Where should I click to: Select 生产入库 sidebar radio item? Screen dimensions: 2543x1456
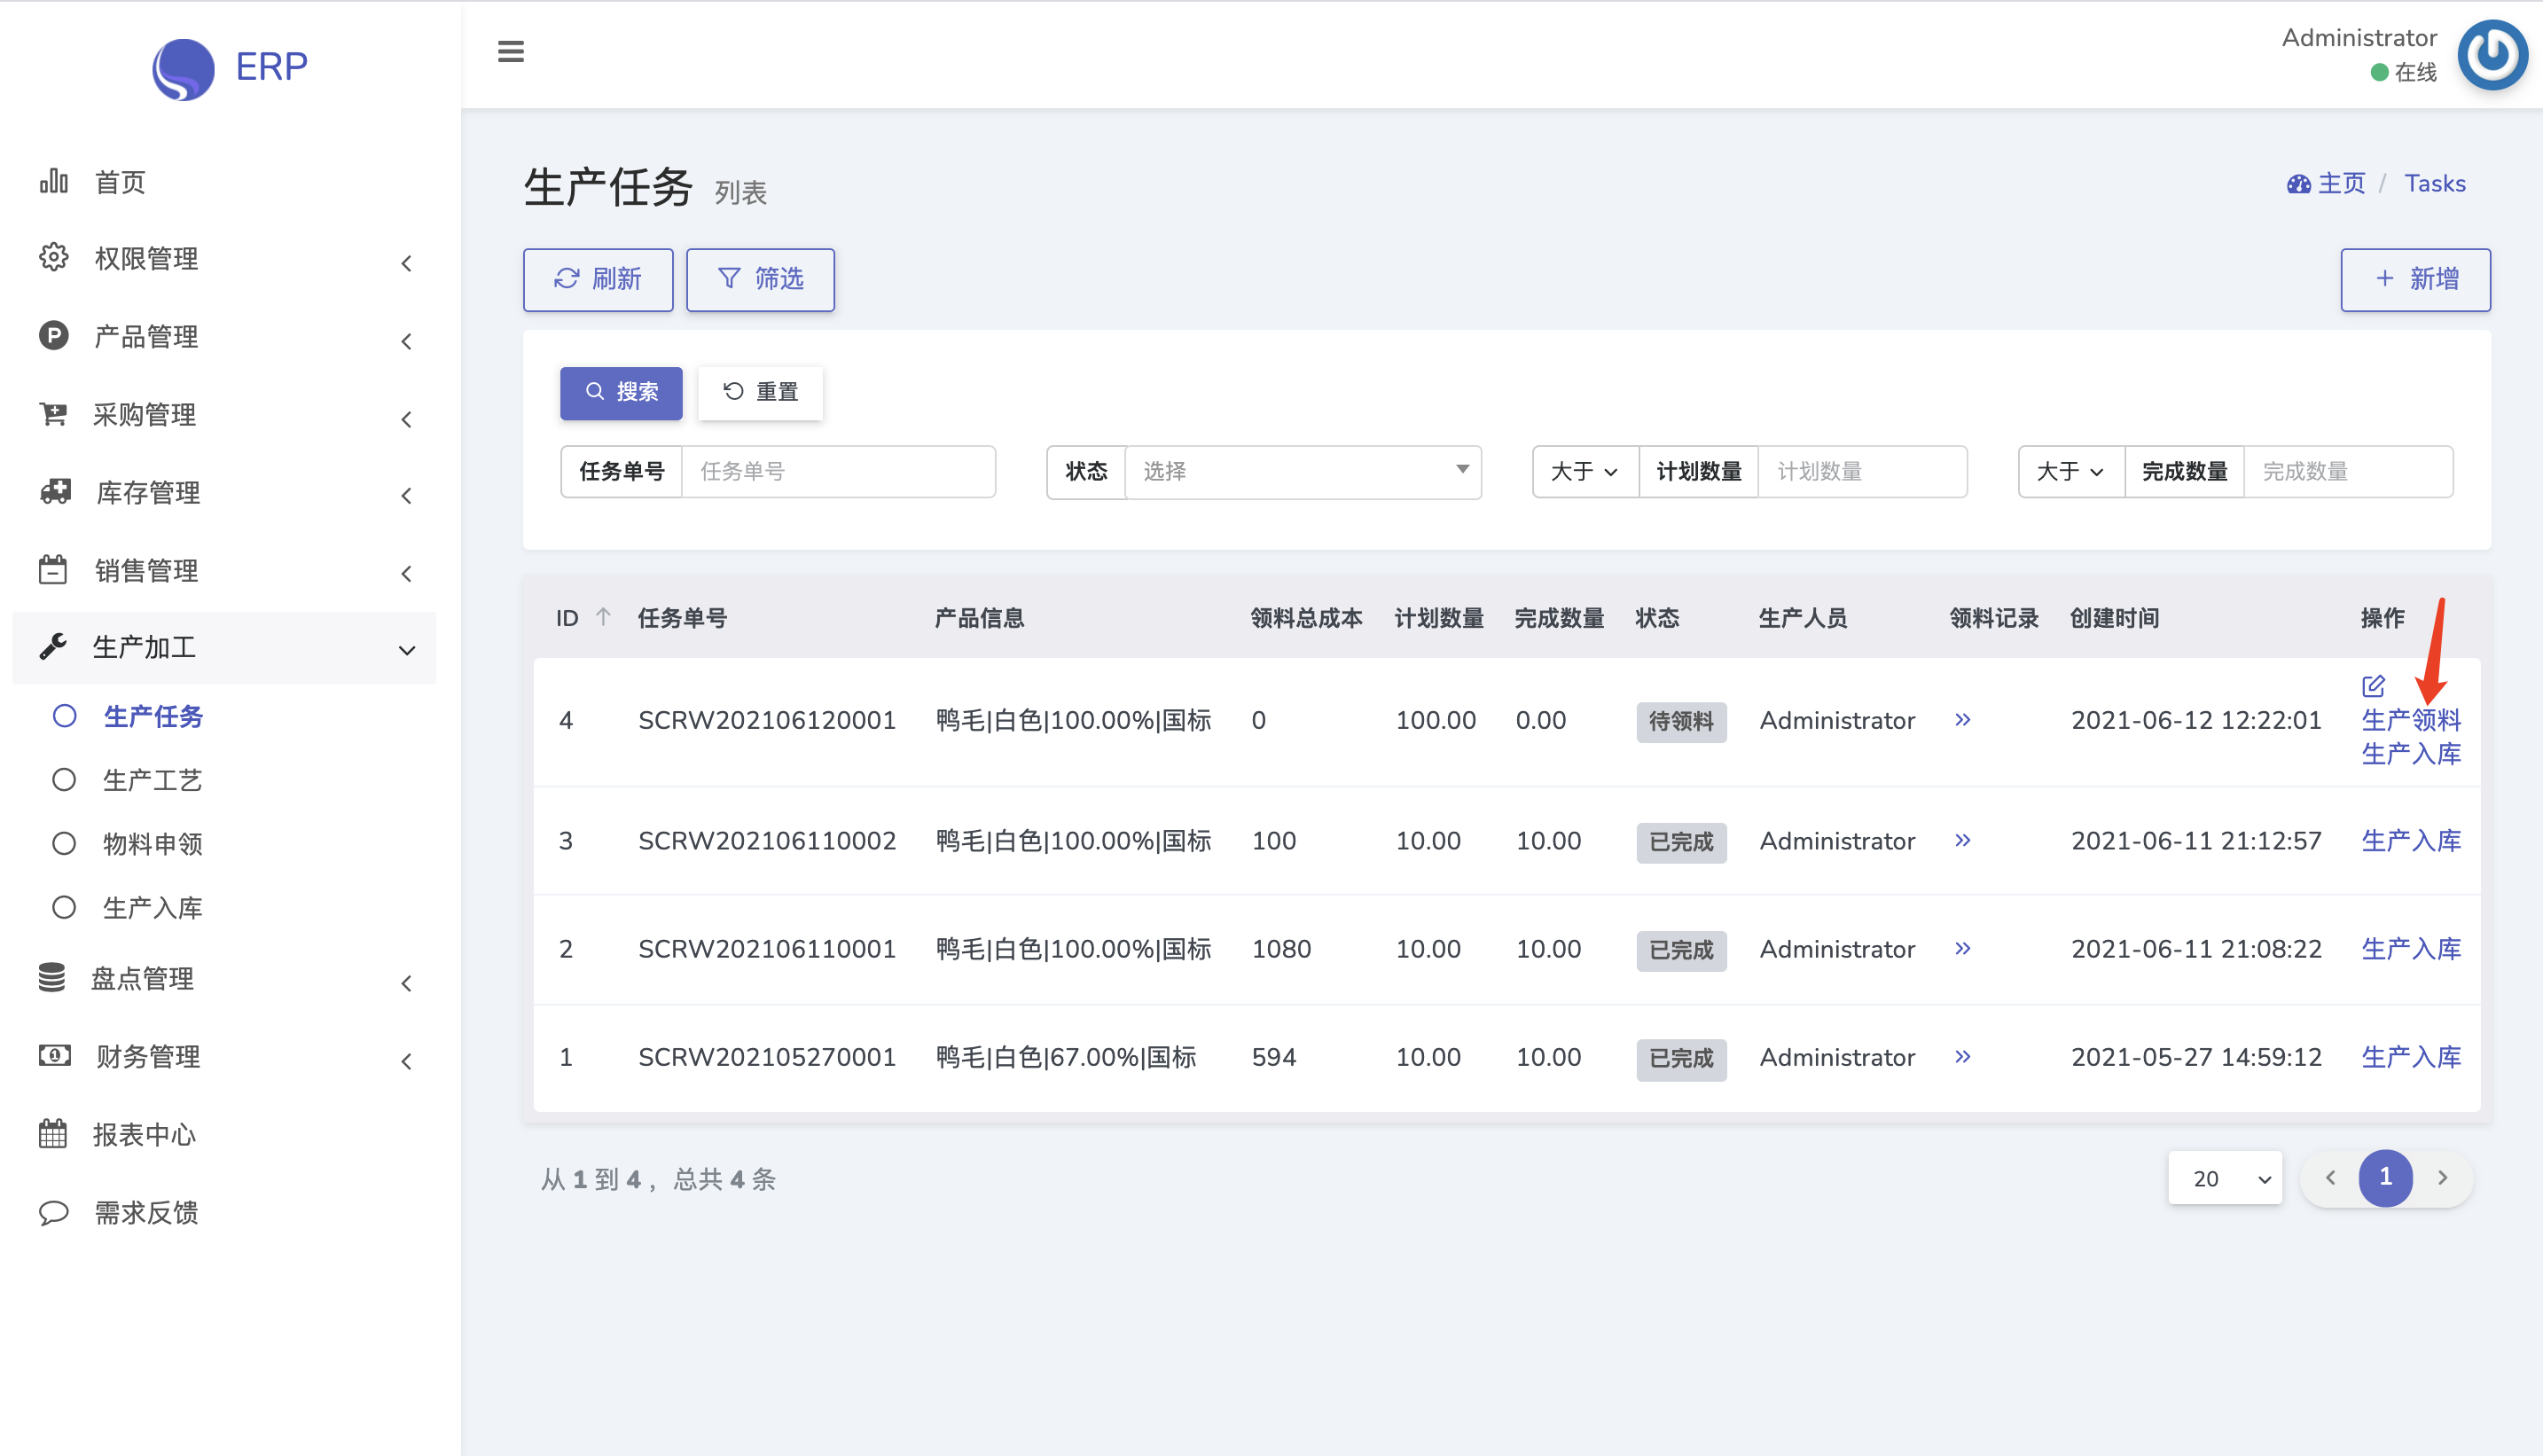click(x=152, y=908)
